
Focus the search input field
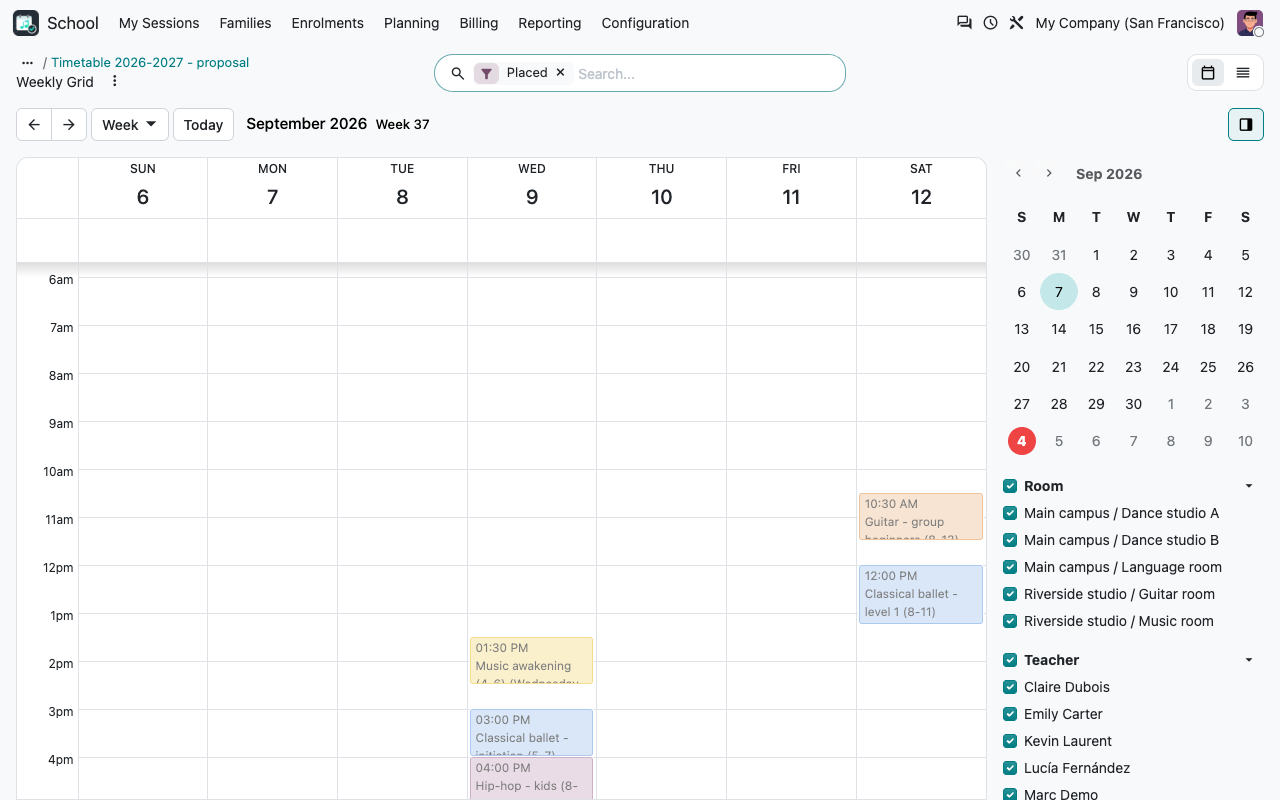705,73
